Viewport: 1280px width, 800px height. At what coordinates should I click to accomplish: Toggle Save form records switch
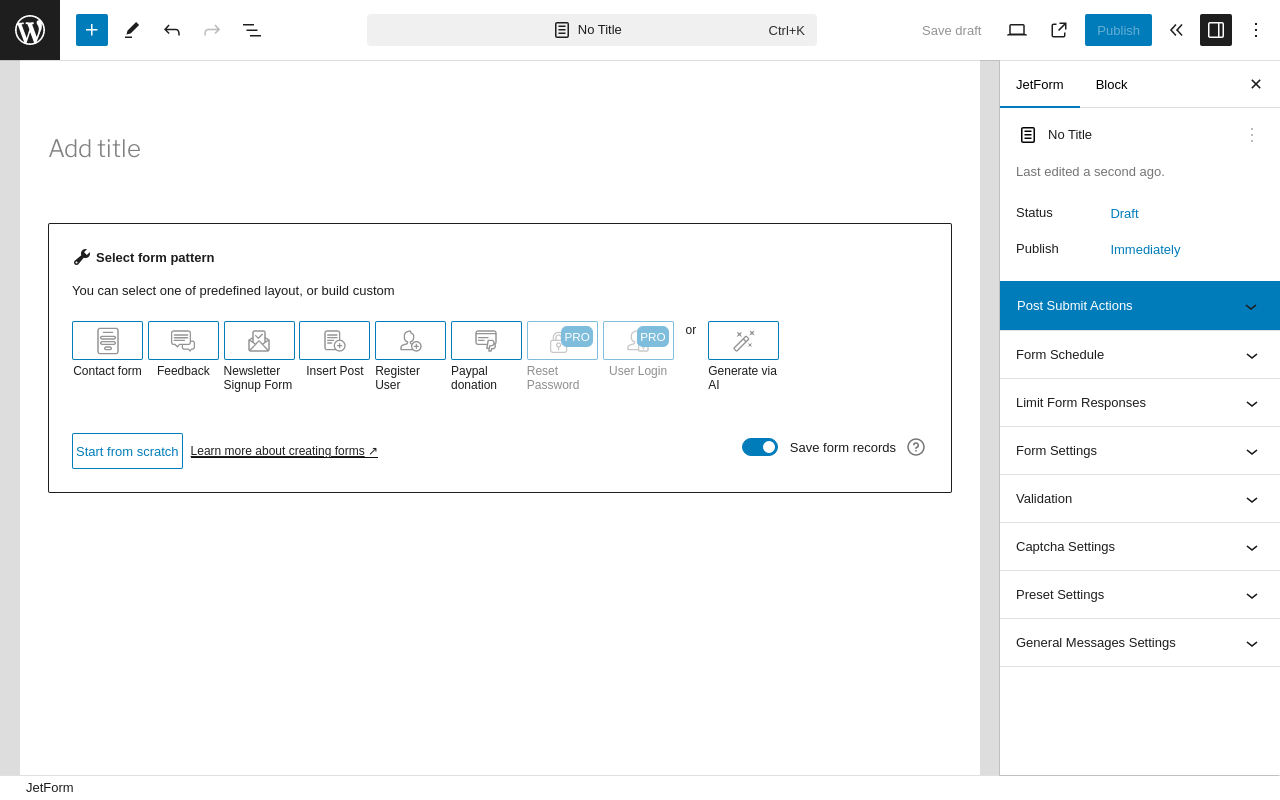760,447
